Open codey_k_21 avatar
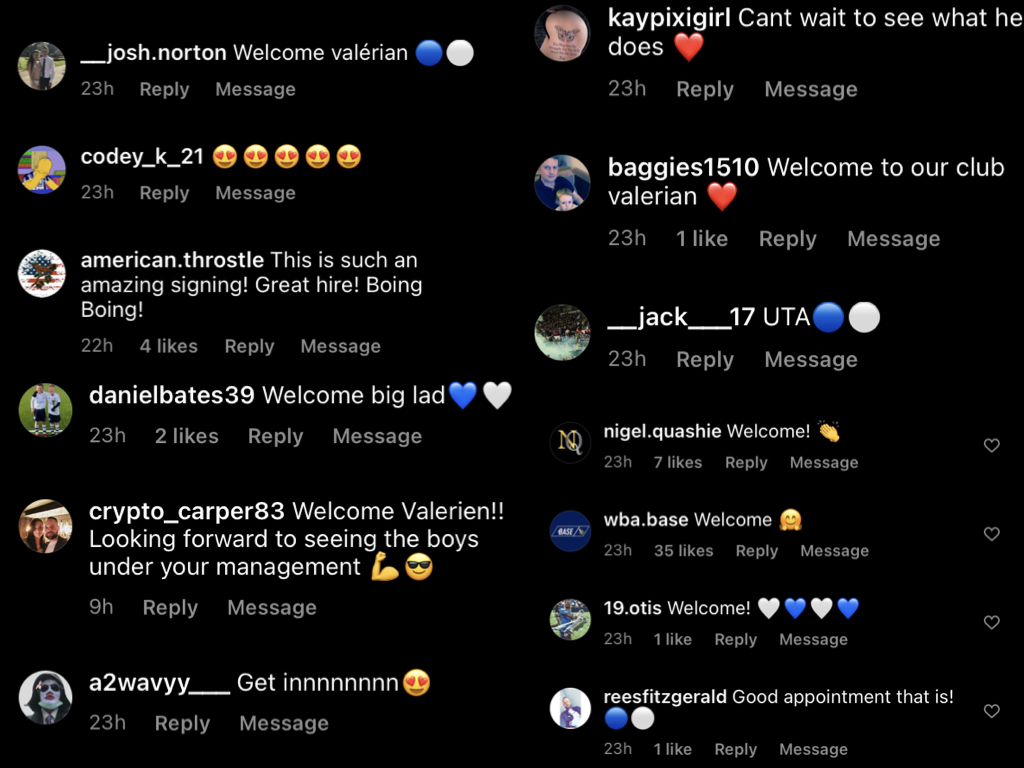 [42, 170]
